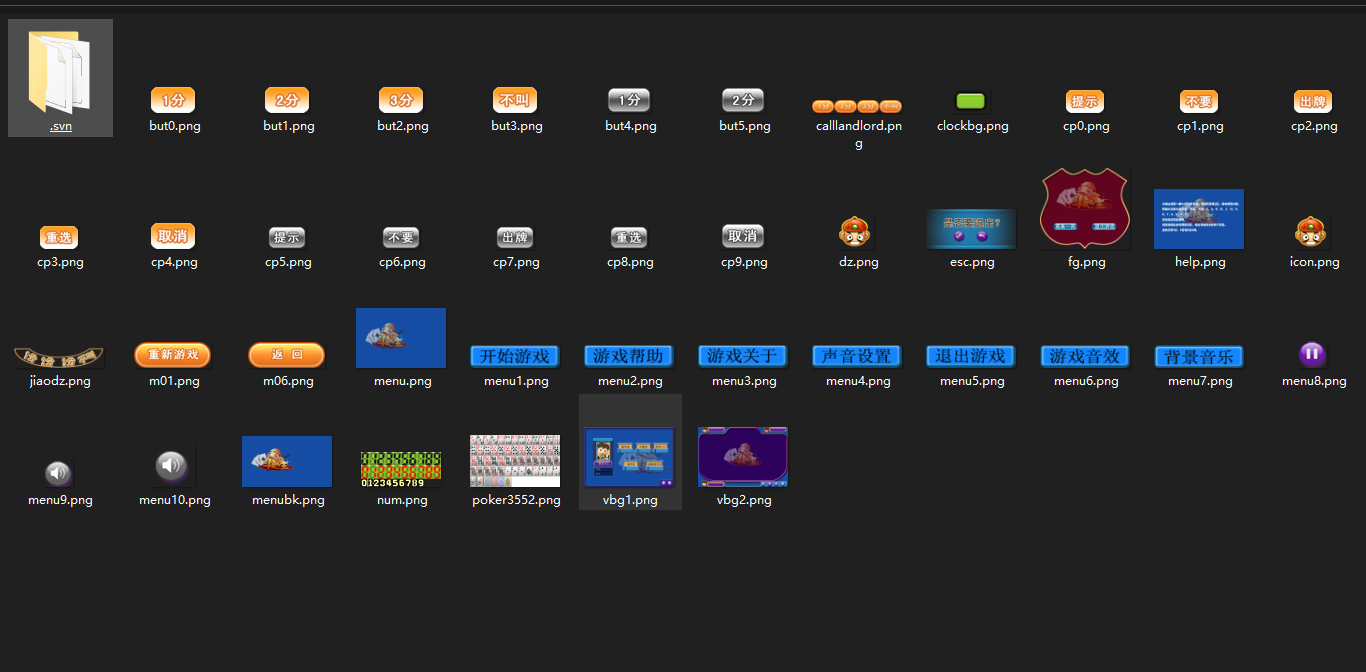Select the dz.png character icon
The height and width of the screenshot is (672, 1366).
point(857,233)
